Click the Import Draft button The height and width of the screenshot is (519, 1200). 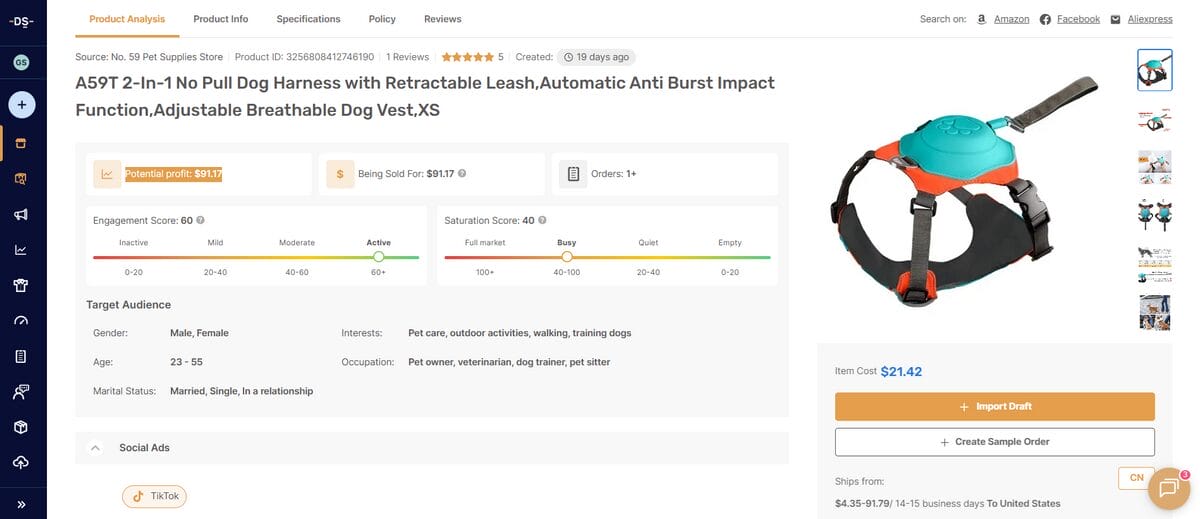pyautogui.click(x=994, y=407)
